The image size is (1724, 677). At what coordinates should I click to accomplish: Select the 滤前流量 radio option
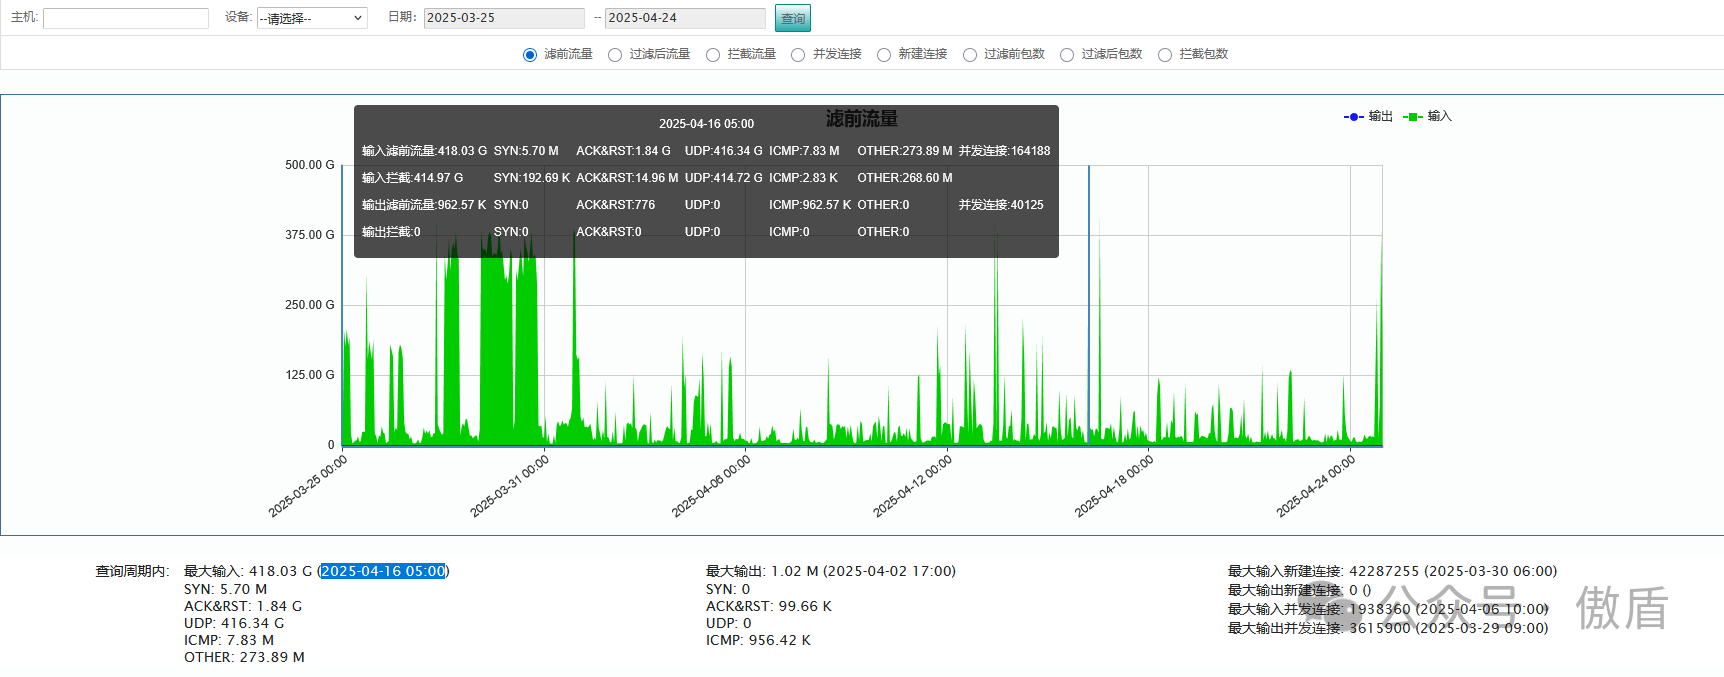530,55
